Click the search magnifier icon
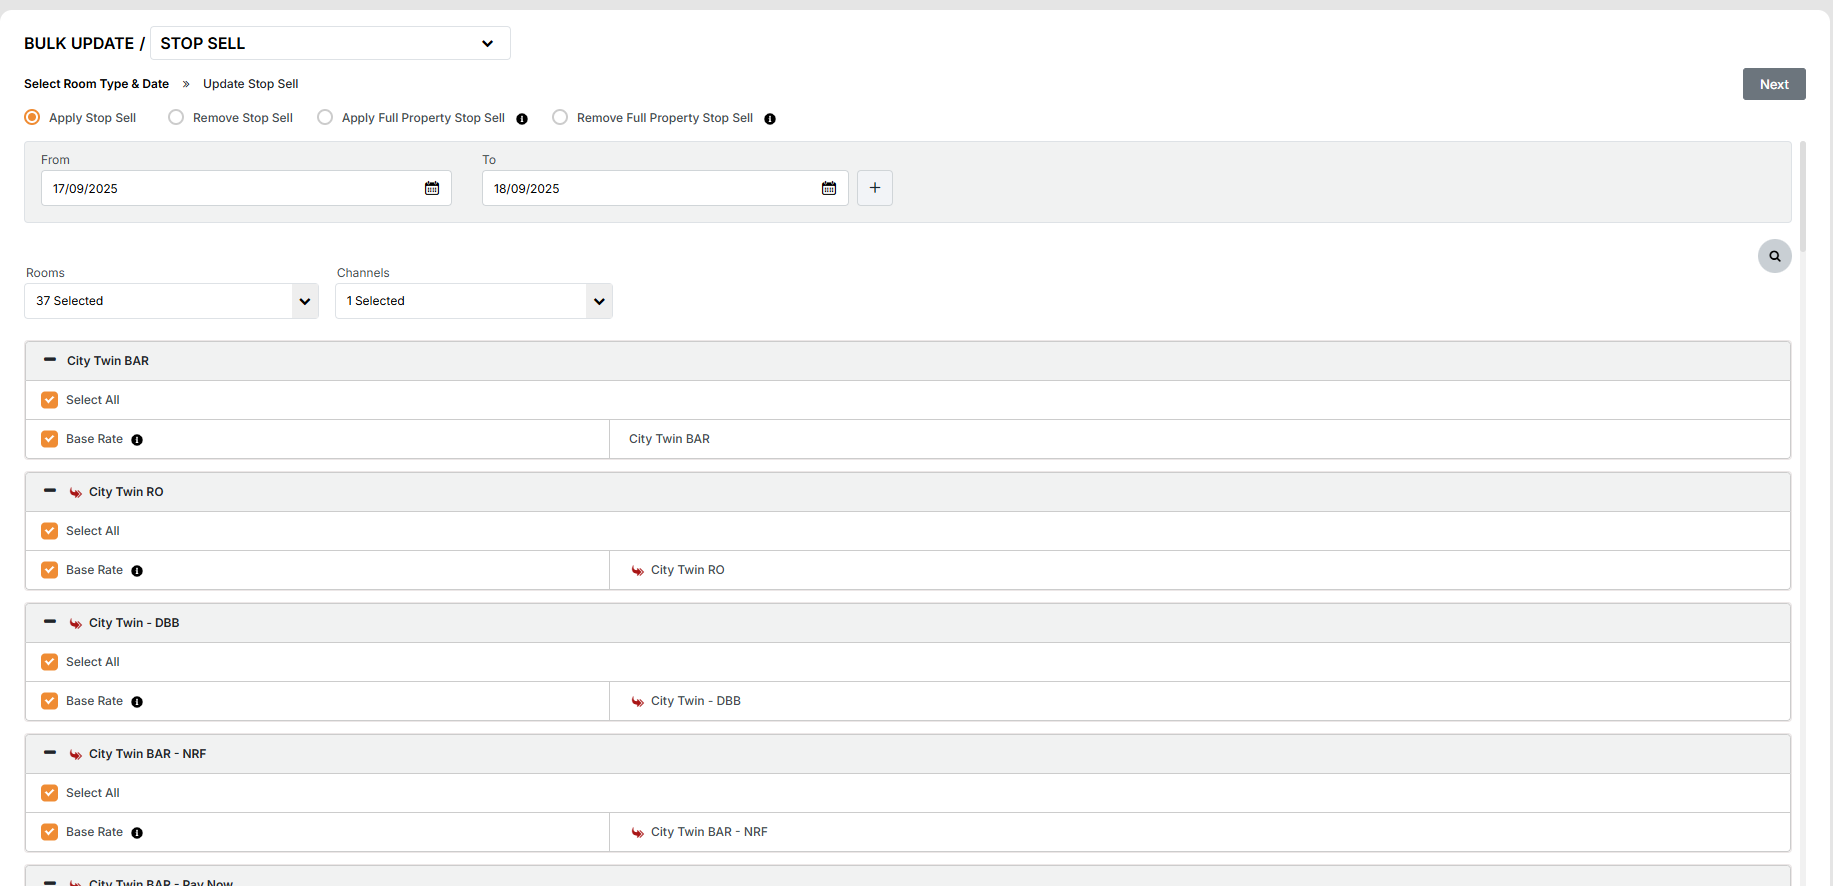Screen dimensions: 1833x886 pos(1774,256)
